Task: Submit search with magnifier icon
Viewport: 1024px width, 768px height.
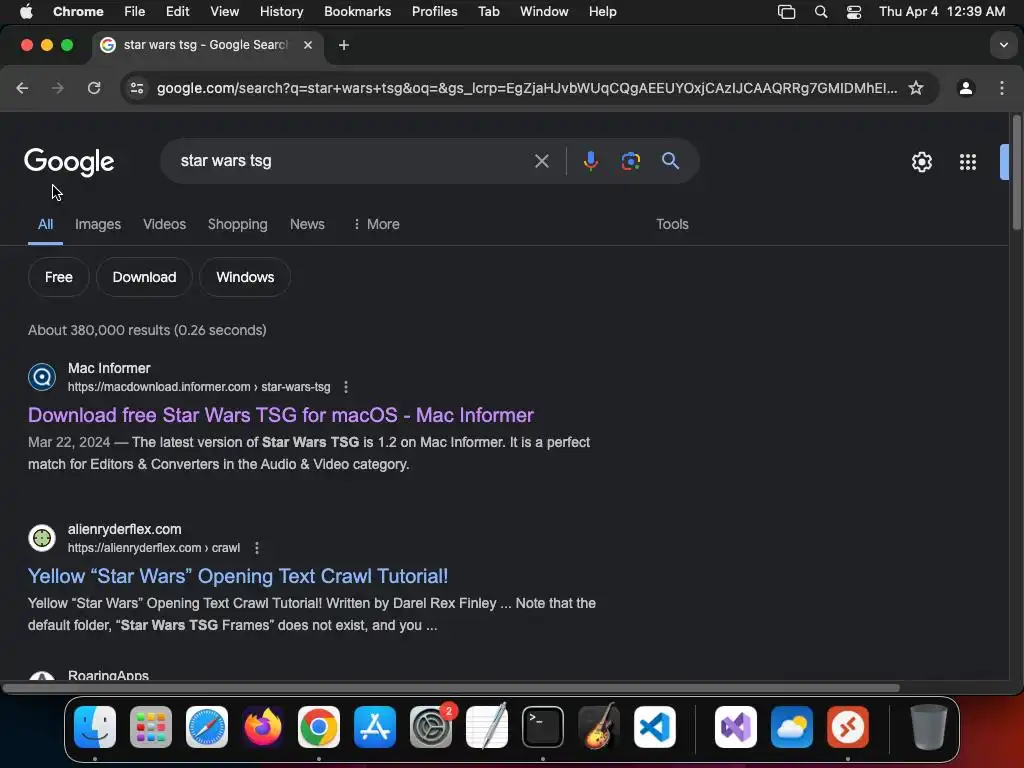Action: click(x=670, y=161)
